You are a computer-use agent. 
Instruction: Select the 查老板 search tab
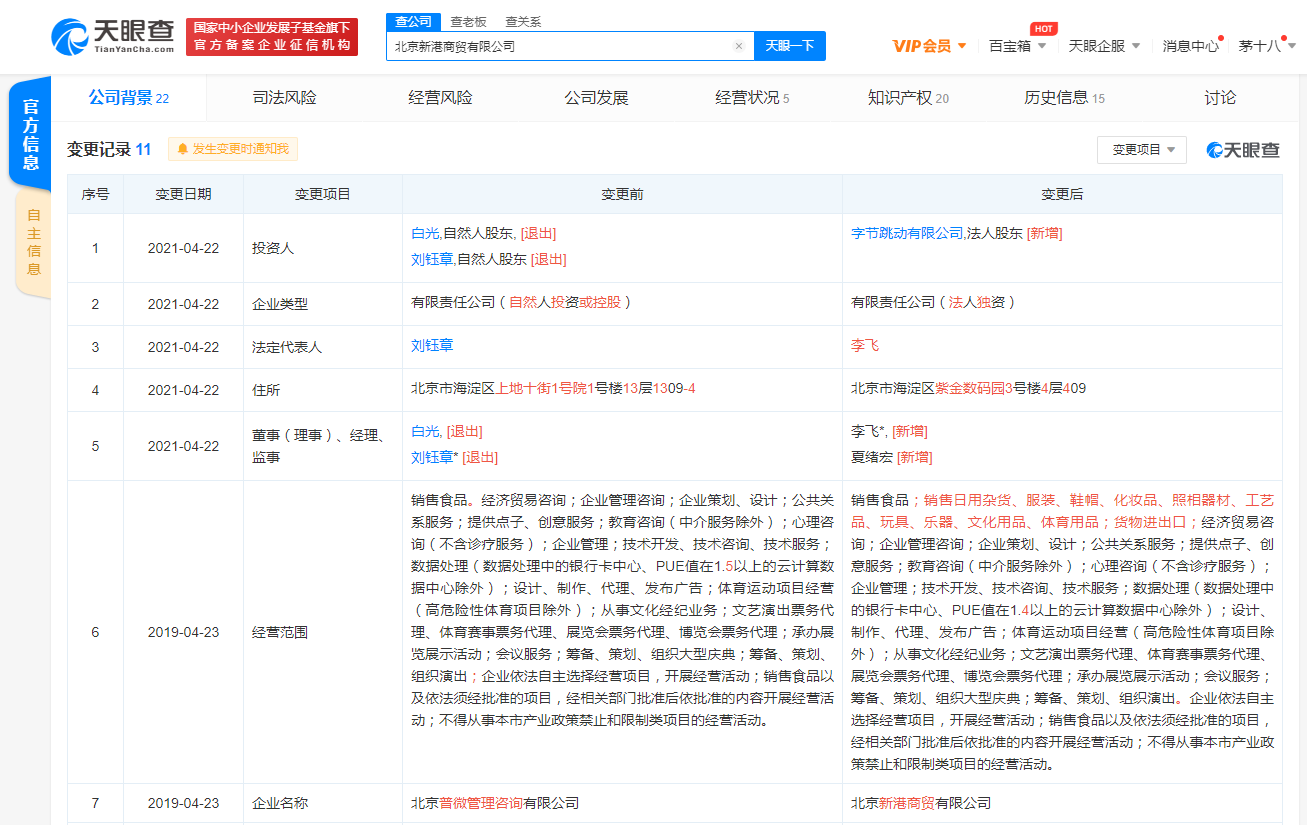click(x=468, y=21)
